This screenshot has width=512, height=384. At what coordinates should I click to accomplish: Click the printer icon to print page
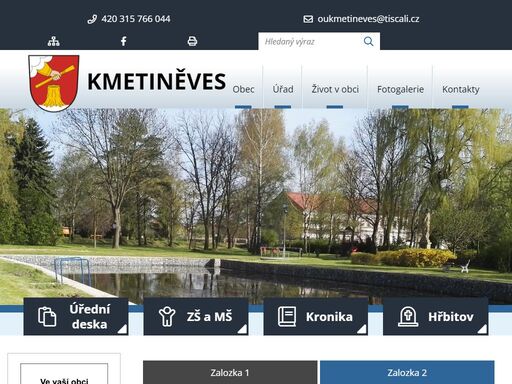tap(192, 41)
